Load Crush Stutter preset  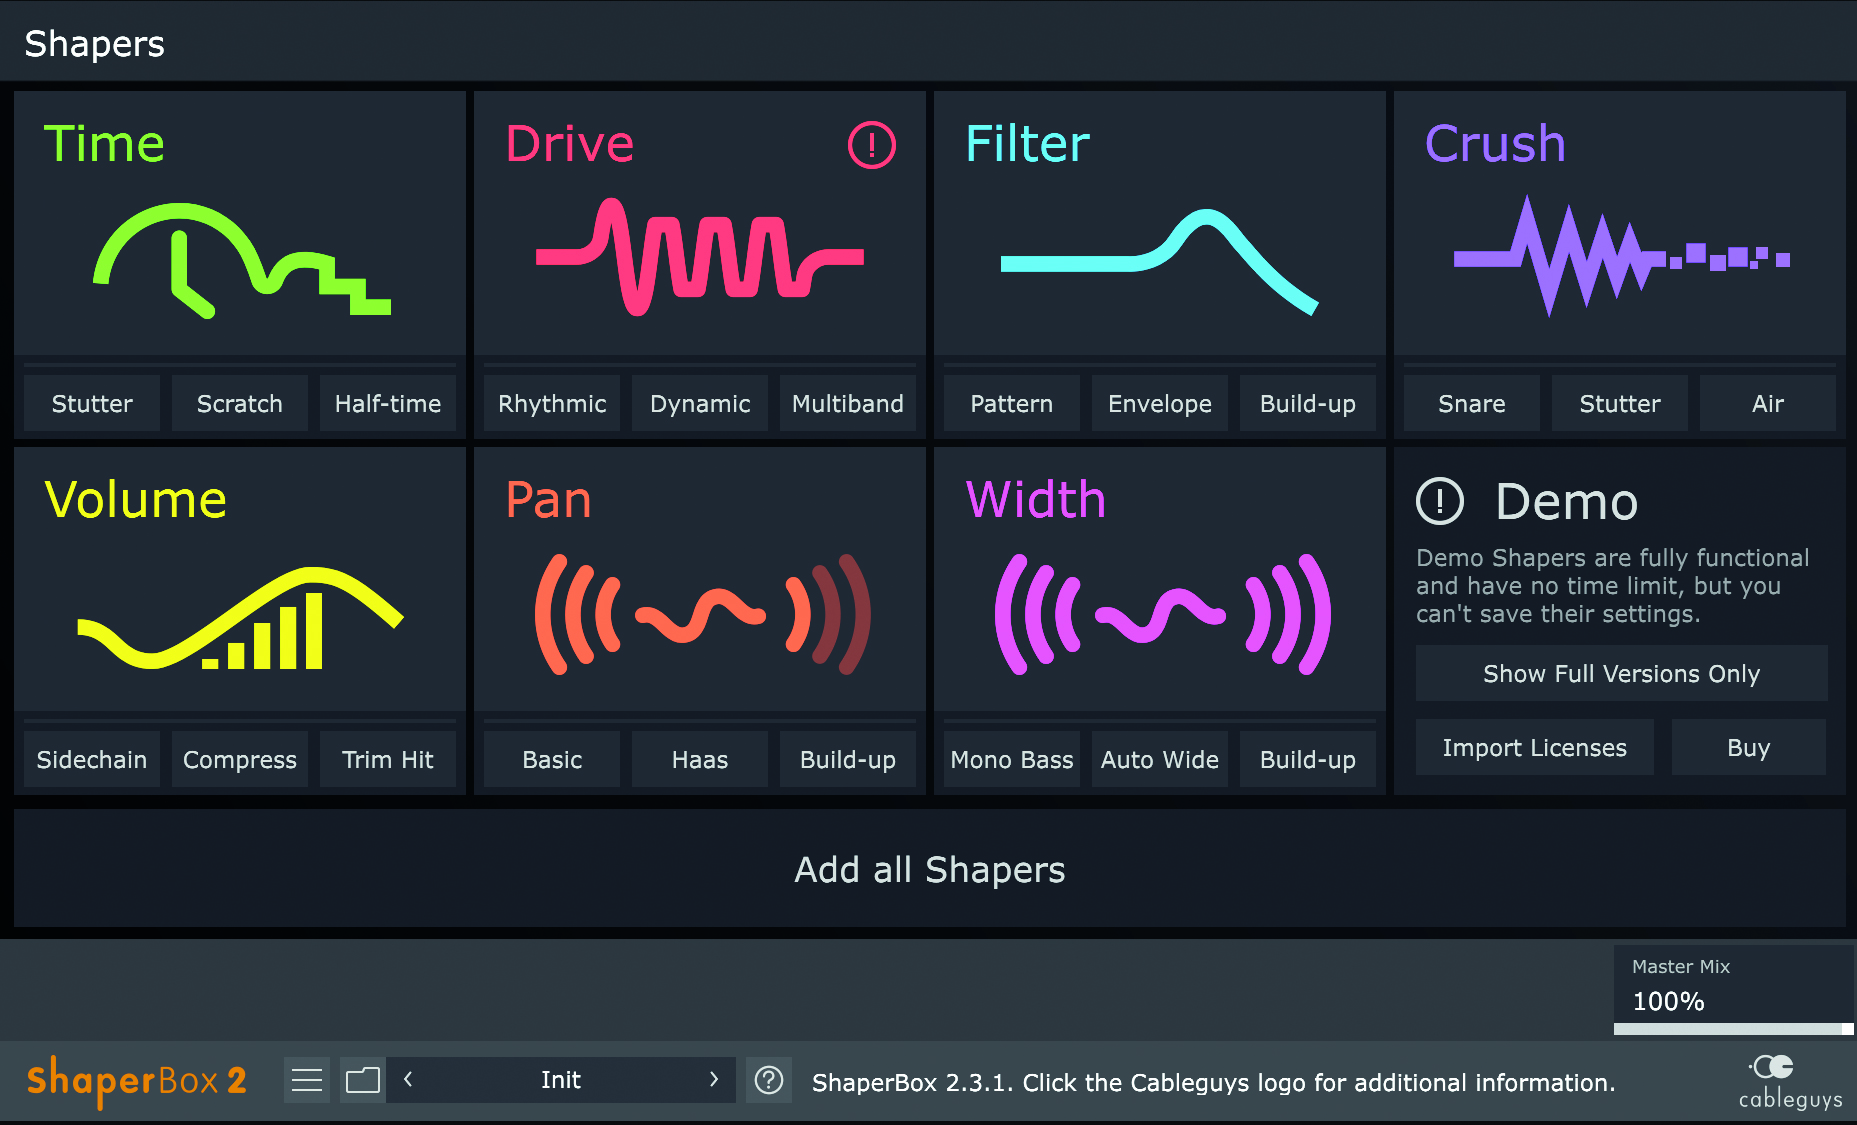(x=1620, y=404)
